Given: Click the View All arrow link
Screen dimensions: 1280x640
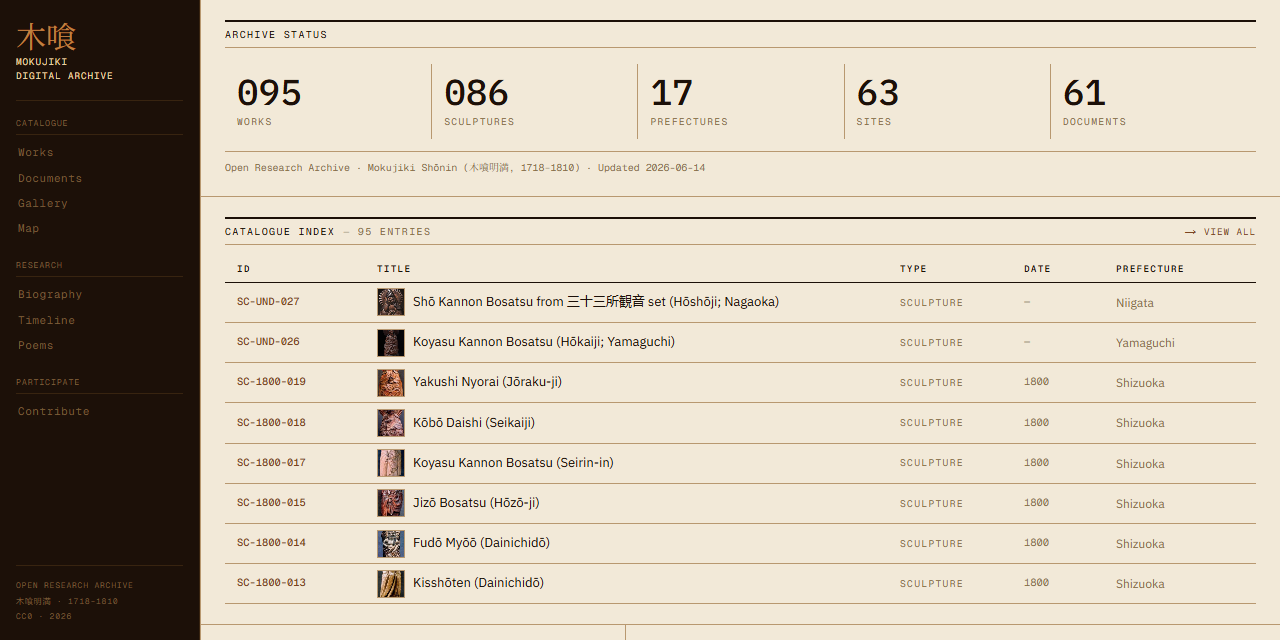Looking at the screenshot, I should coord(1220,232).
